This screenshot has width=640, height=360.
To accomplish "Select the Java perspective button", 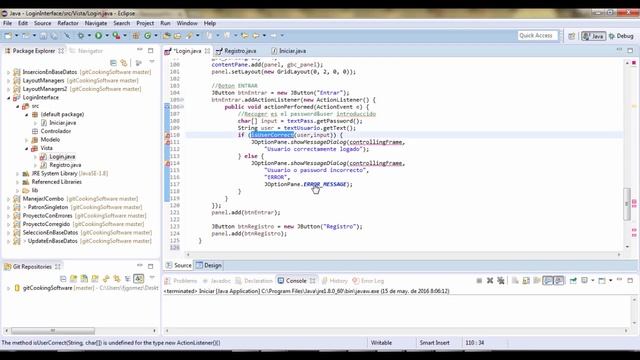I will point(593,36).
